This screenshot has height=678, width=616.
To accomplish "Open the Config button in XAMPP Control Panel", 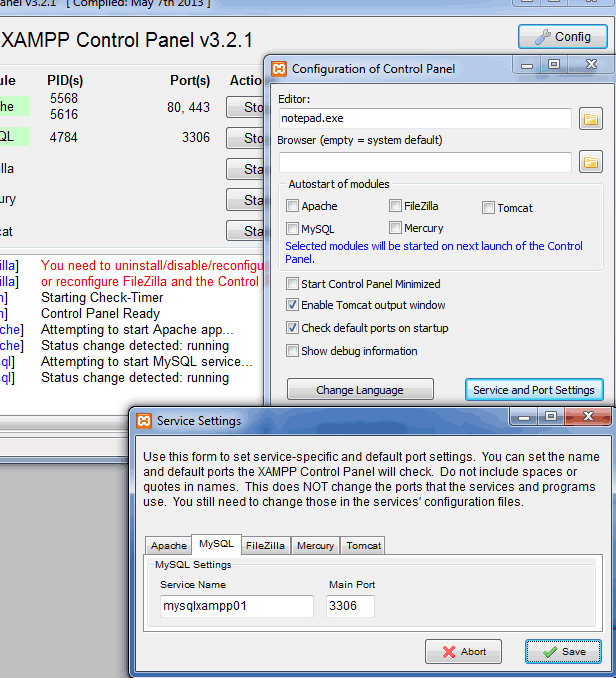I will pos(563,37).
